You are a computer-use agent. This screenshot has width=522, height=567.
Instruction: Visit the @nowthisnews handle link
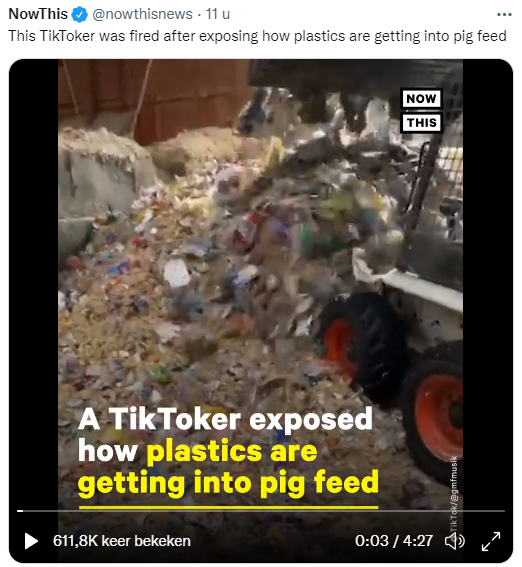(142, 14)
